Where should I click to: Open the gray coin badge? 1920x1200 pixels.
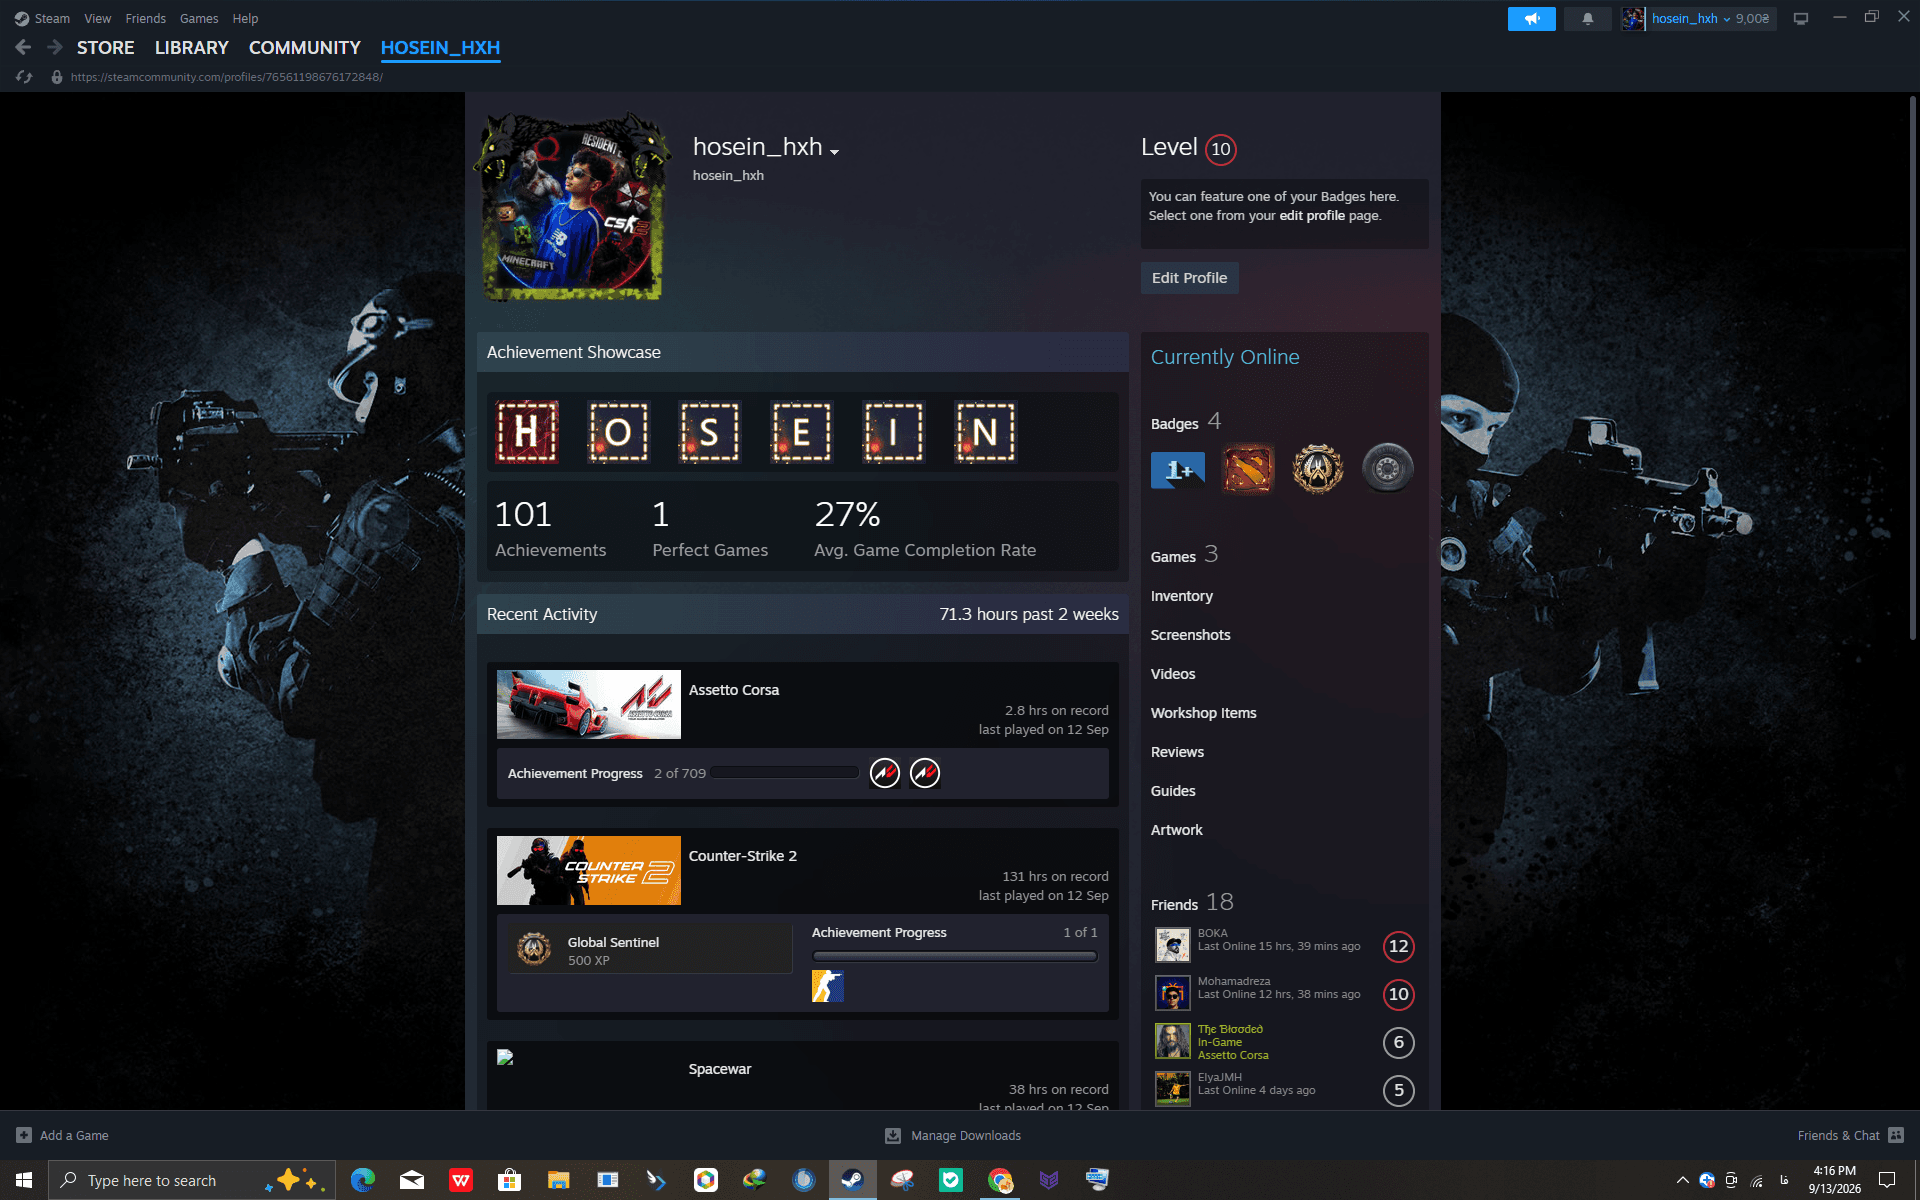point(1387,468)
